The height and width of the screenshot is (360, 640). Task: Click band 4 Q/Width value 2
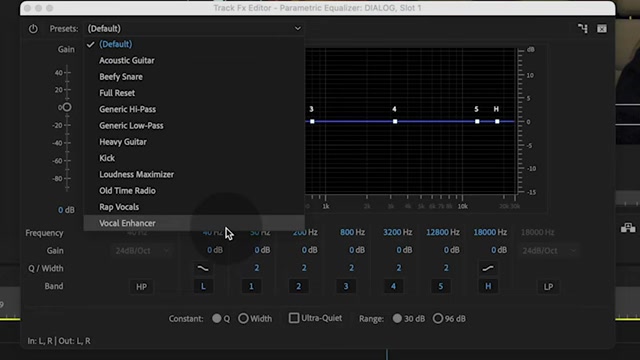(x=398, y=268)
